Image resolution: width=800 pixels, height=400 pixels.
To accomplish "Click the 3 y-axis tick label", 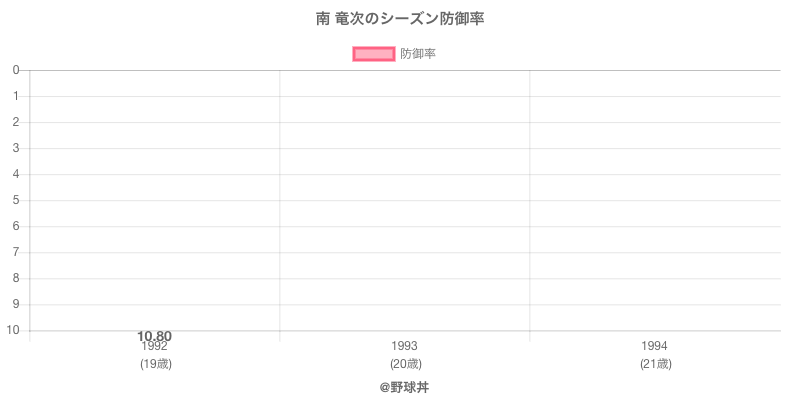I will click(17, 148).
